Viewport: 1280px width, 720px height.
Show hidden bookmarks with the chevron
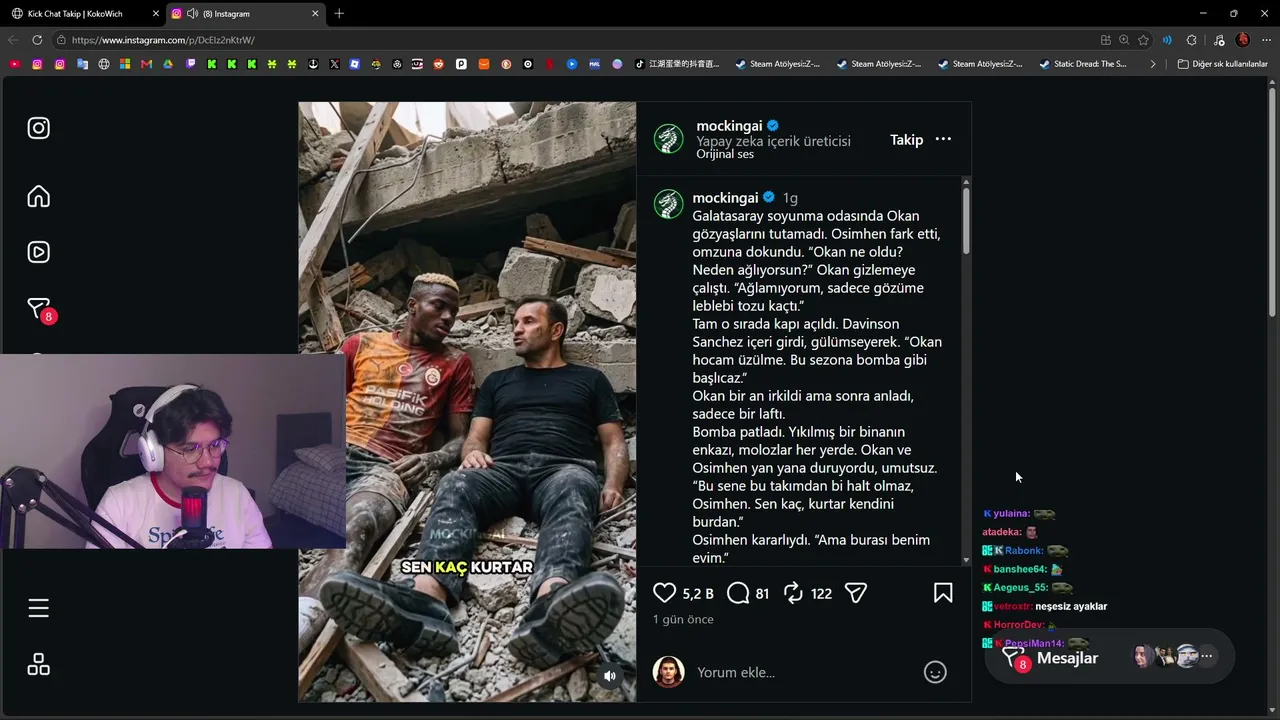click(1153, 64)
